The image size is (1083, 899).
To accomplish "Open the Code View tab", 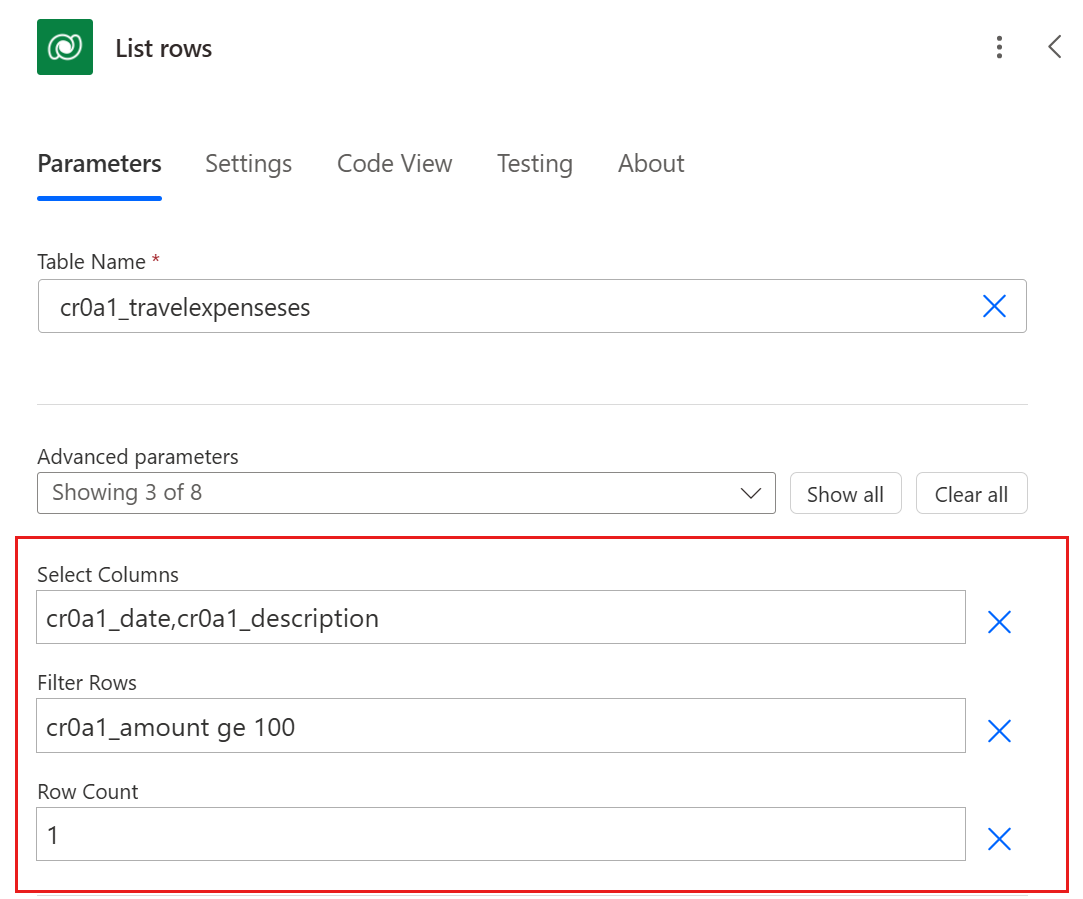I will click(394, 163).
